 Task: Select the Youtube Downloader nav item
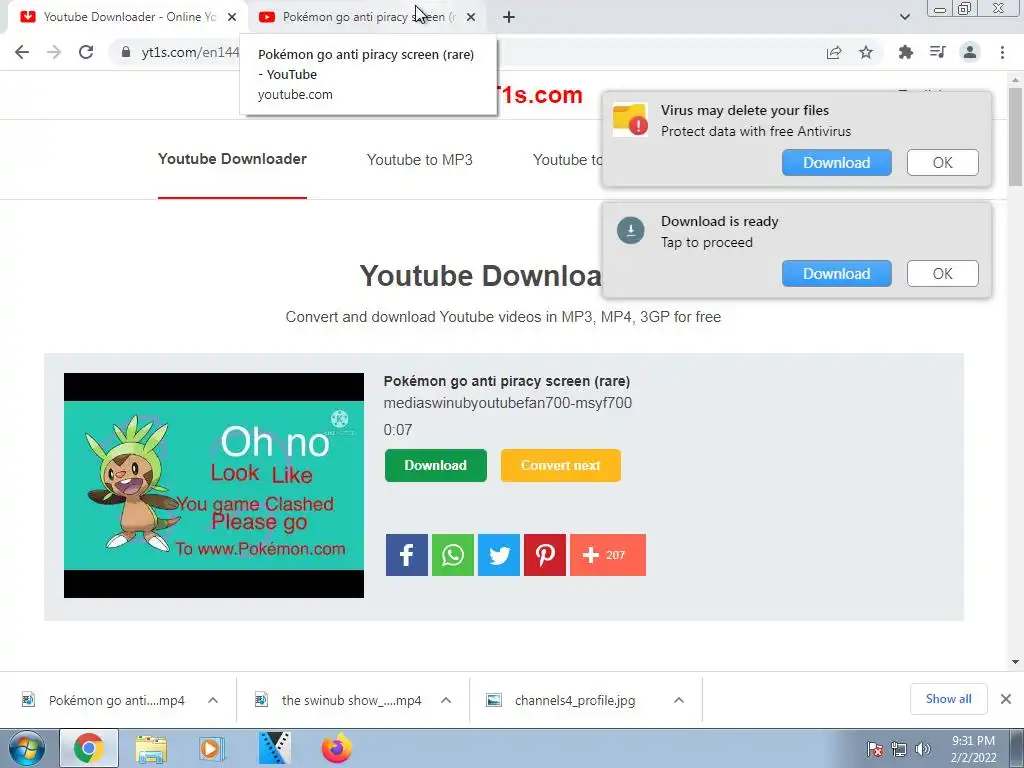coord(232,159)
